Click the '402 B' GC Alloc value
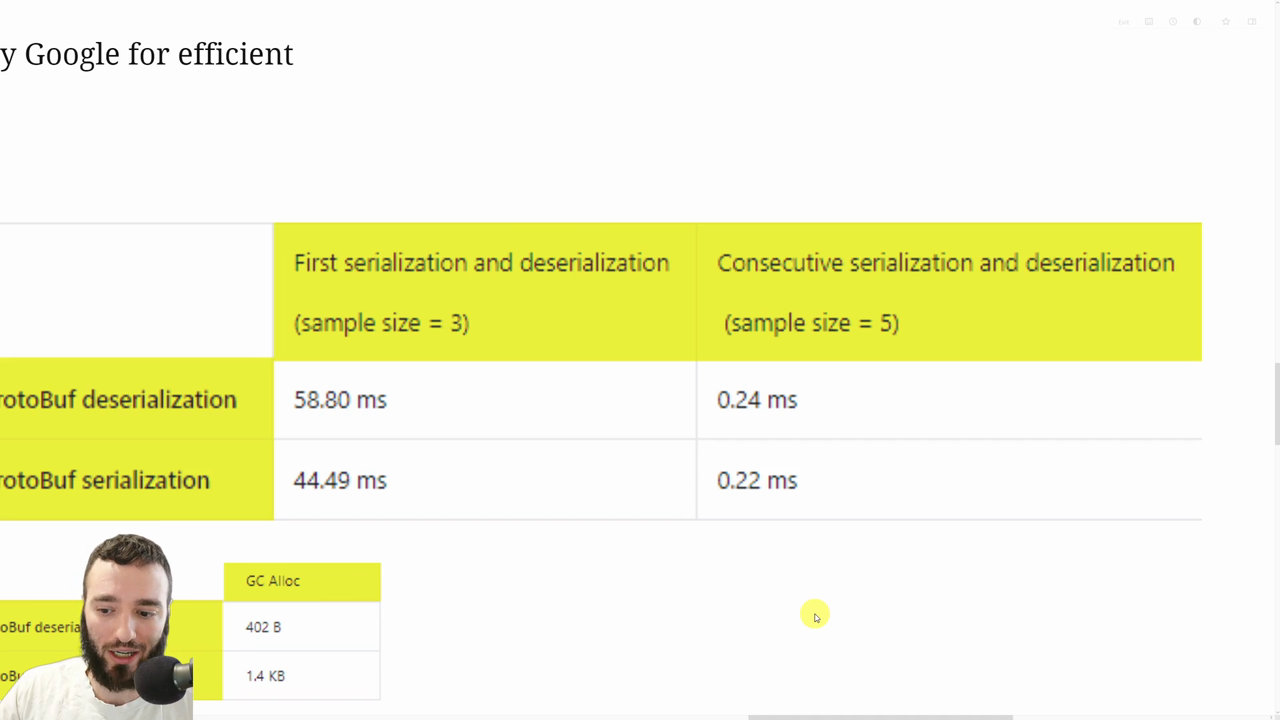The height and width of the screenshot is (720, 1280). [263, 627]
